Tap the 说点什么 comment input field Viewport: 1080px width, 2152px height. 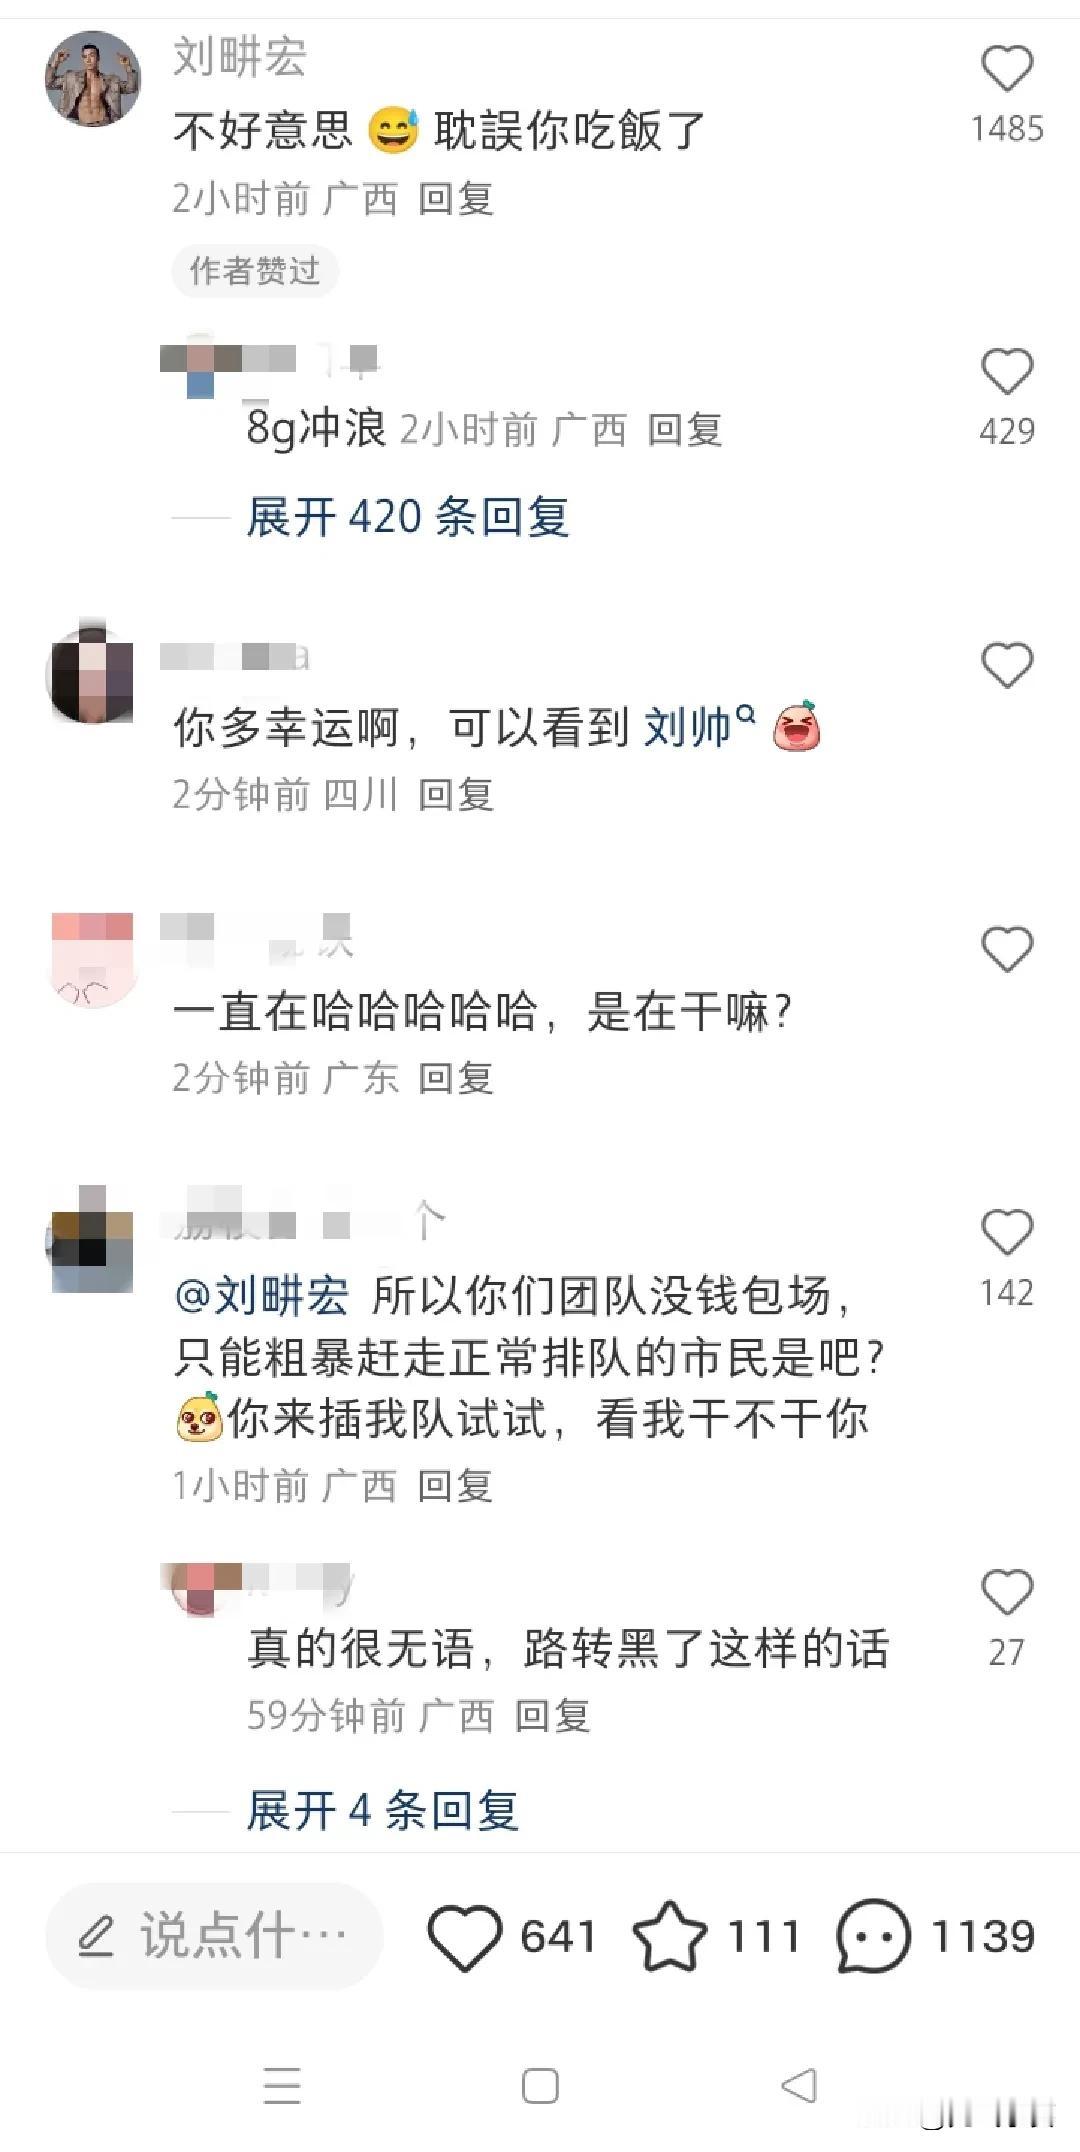click(214, 1937)
